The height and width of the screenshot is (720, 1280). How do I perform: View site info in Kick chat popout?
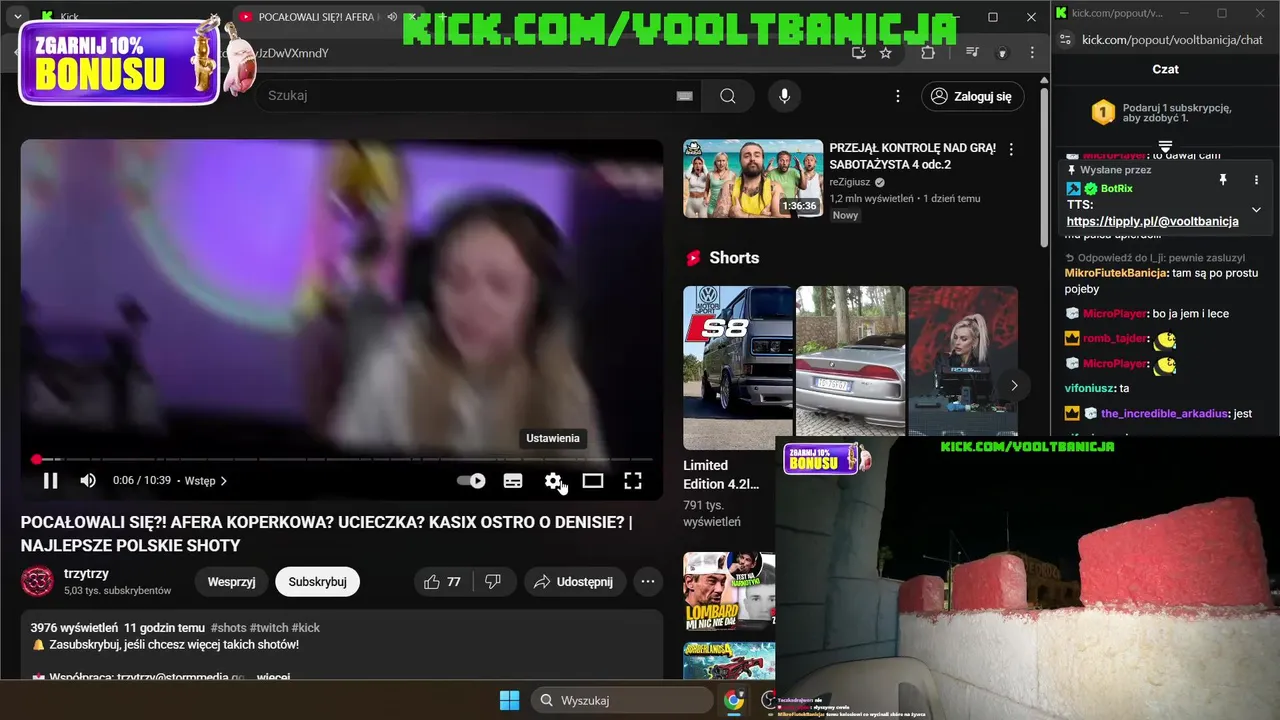1065,40
